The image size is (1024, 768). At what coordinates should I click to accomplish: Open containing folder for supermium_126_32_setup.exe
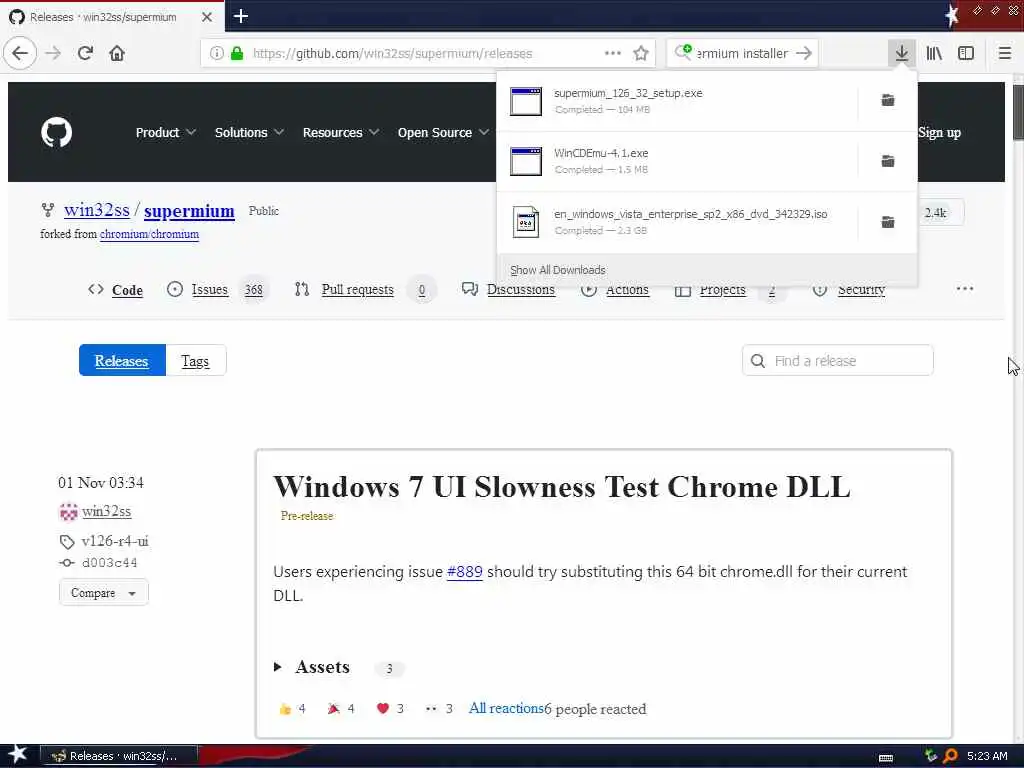pyautogui.click(x=888, y=100)
